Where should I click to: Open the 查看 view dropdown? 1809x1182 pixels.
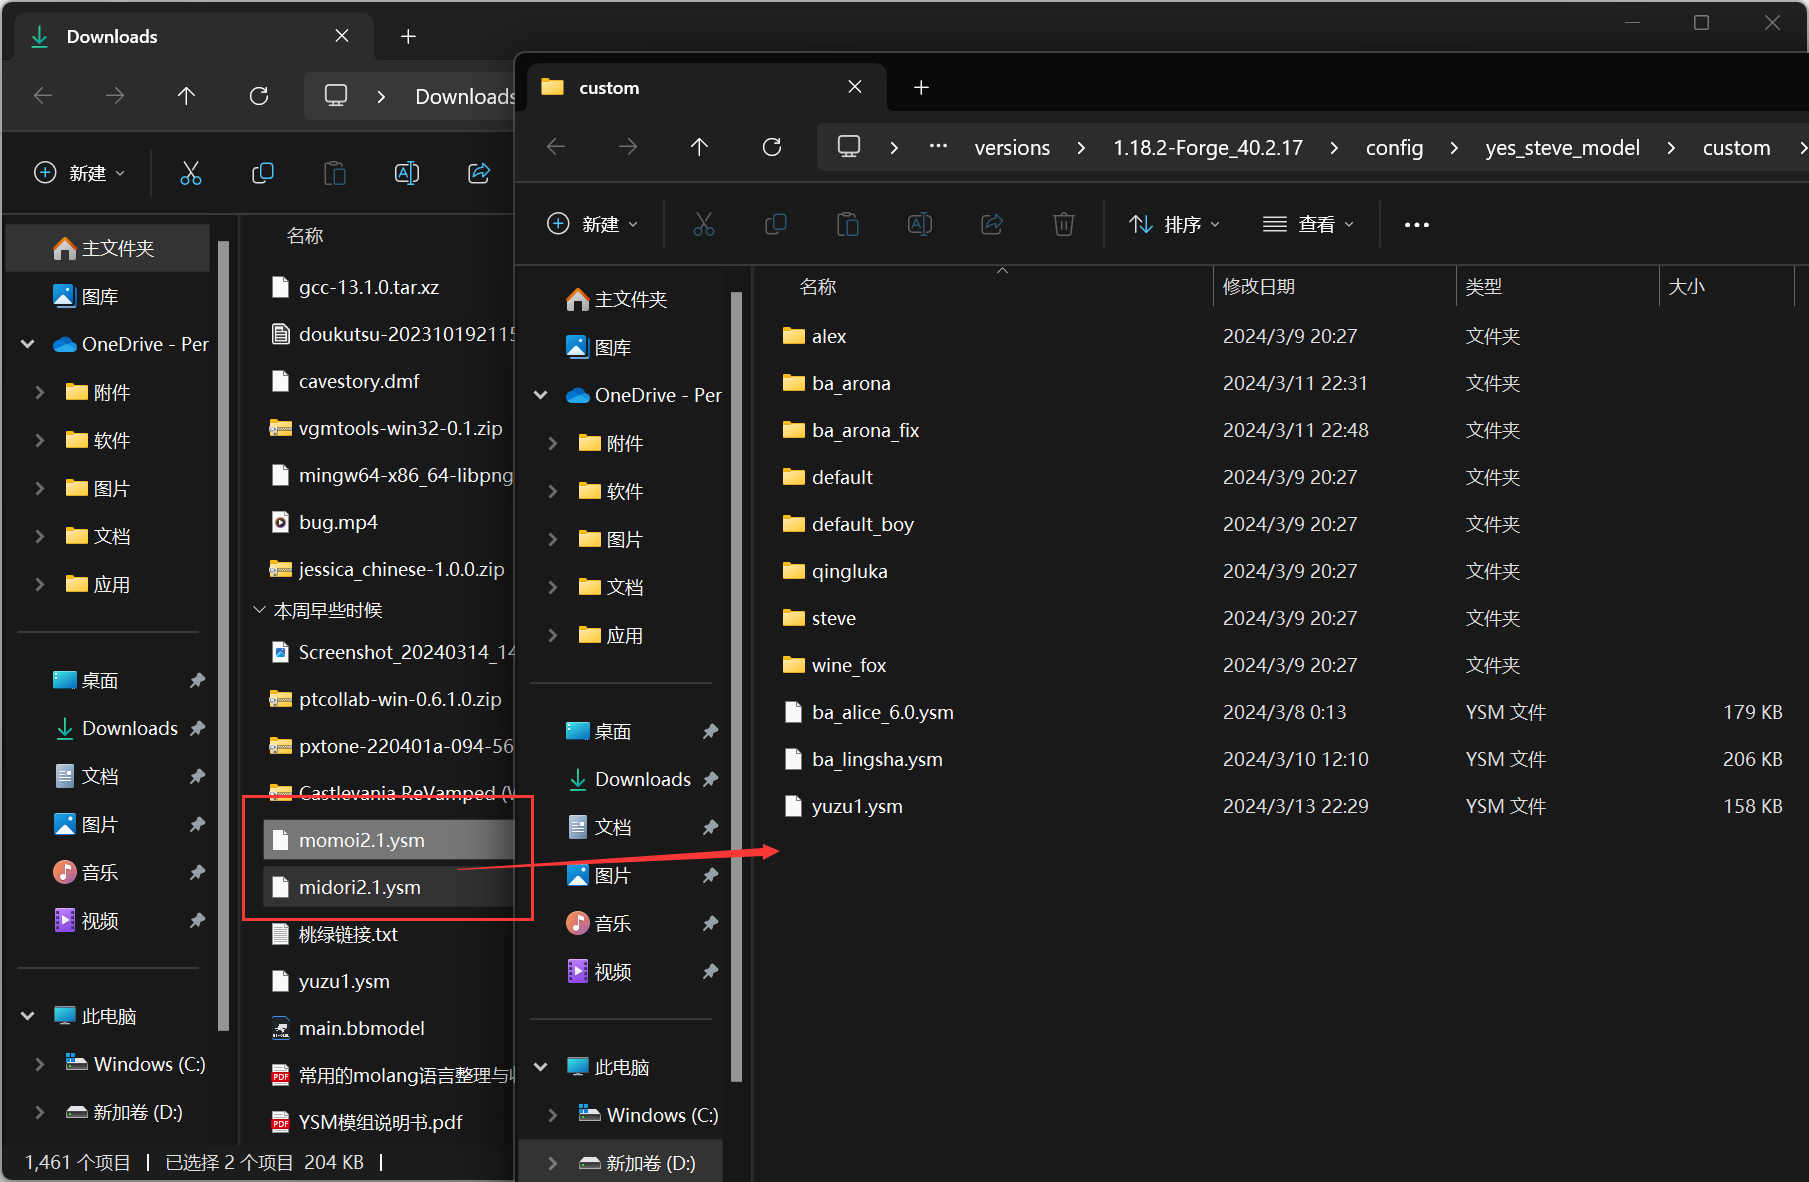click(x=1308, y=225)
